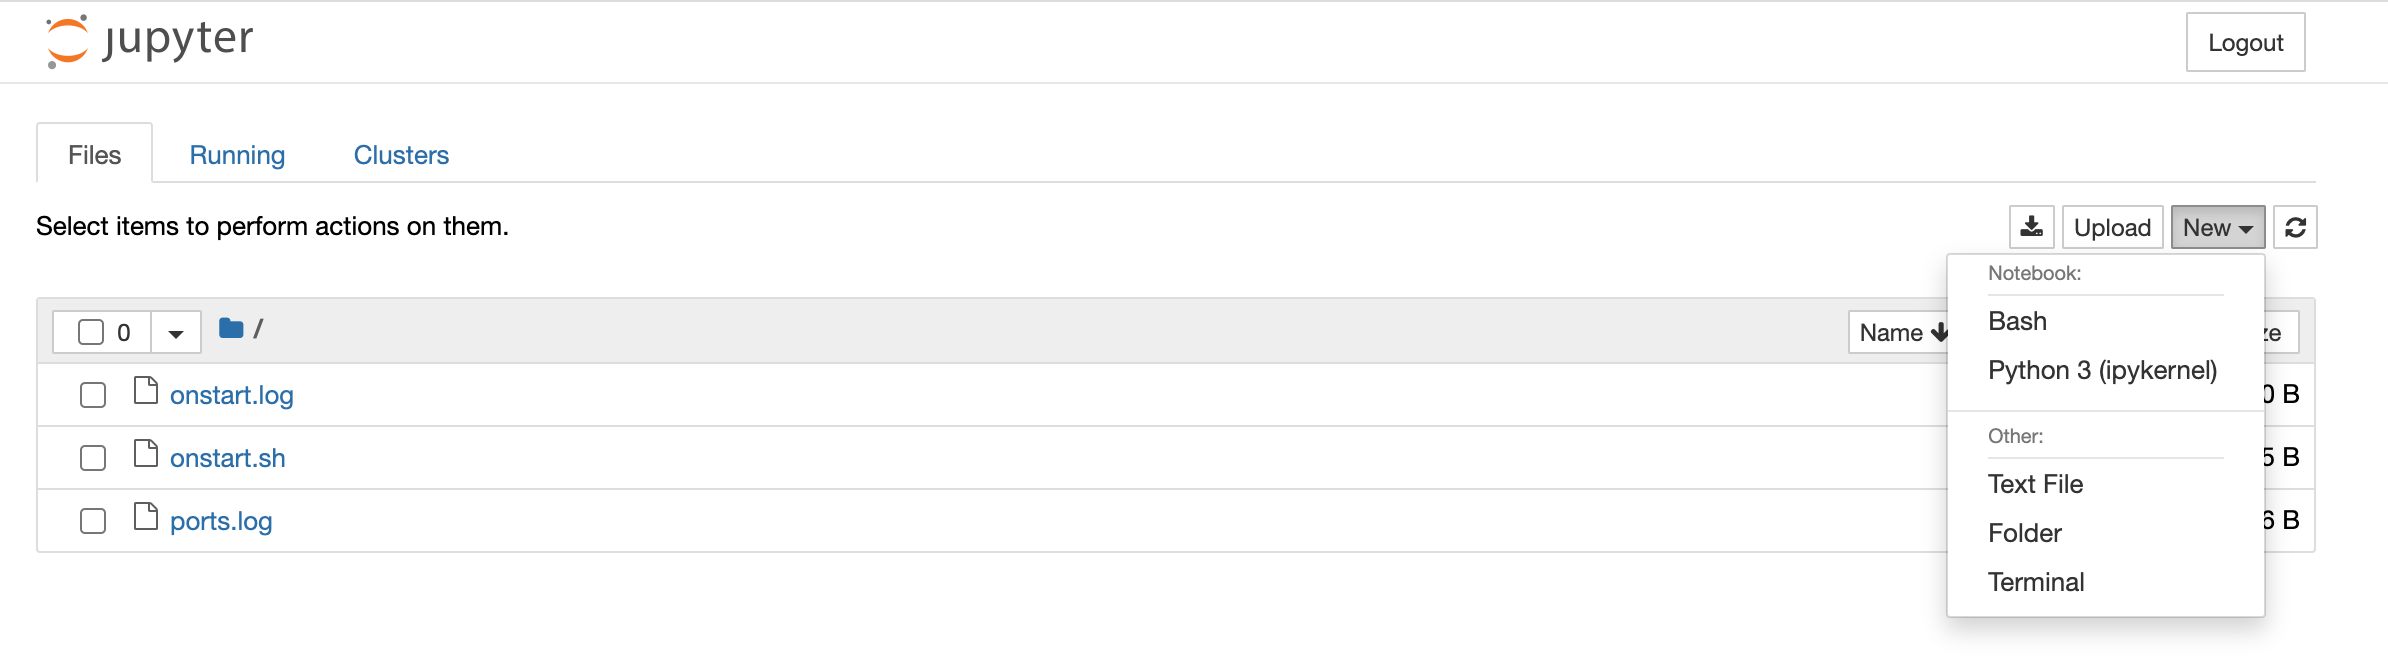Toggle the select-all checkbox
Screen dimensions: 2388x658
91,332
